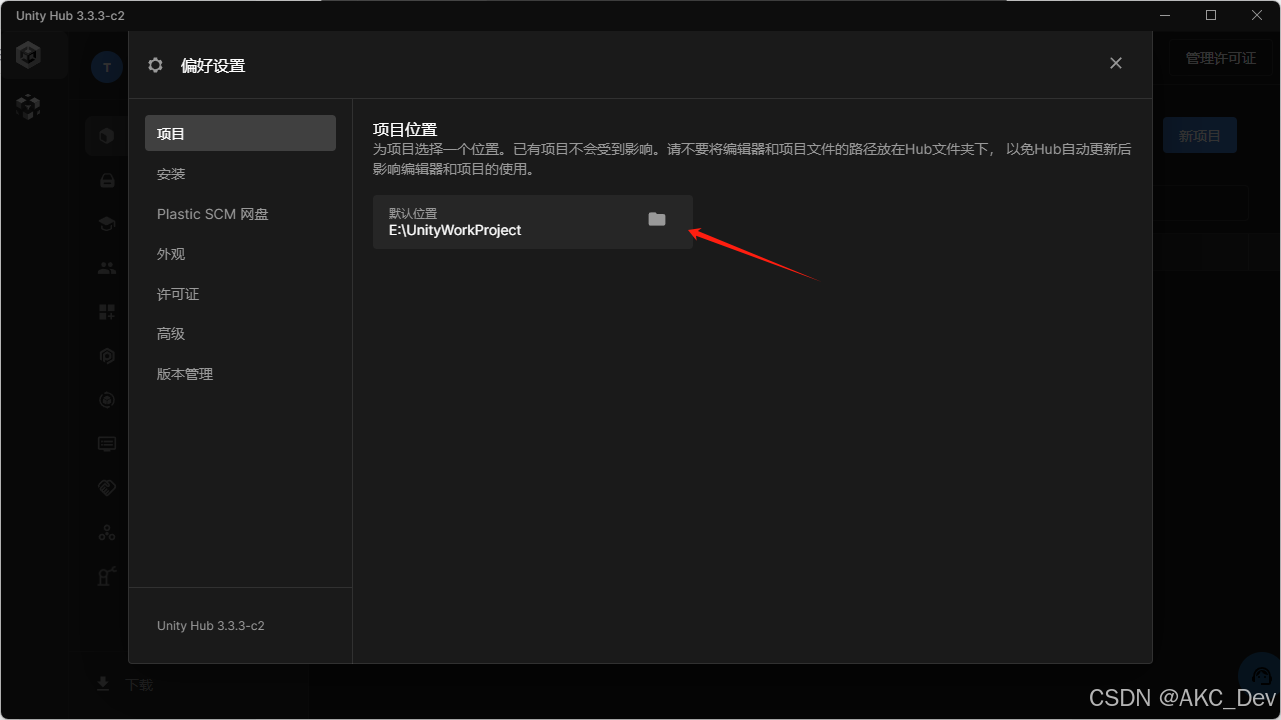Select the 版本管理 version management tab
Image resolution: width=1281 pixels, height=720 pixels.
(x=240, y=374)
